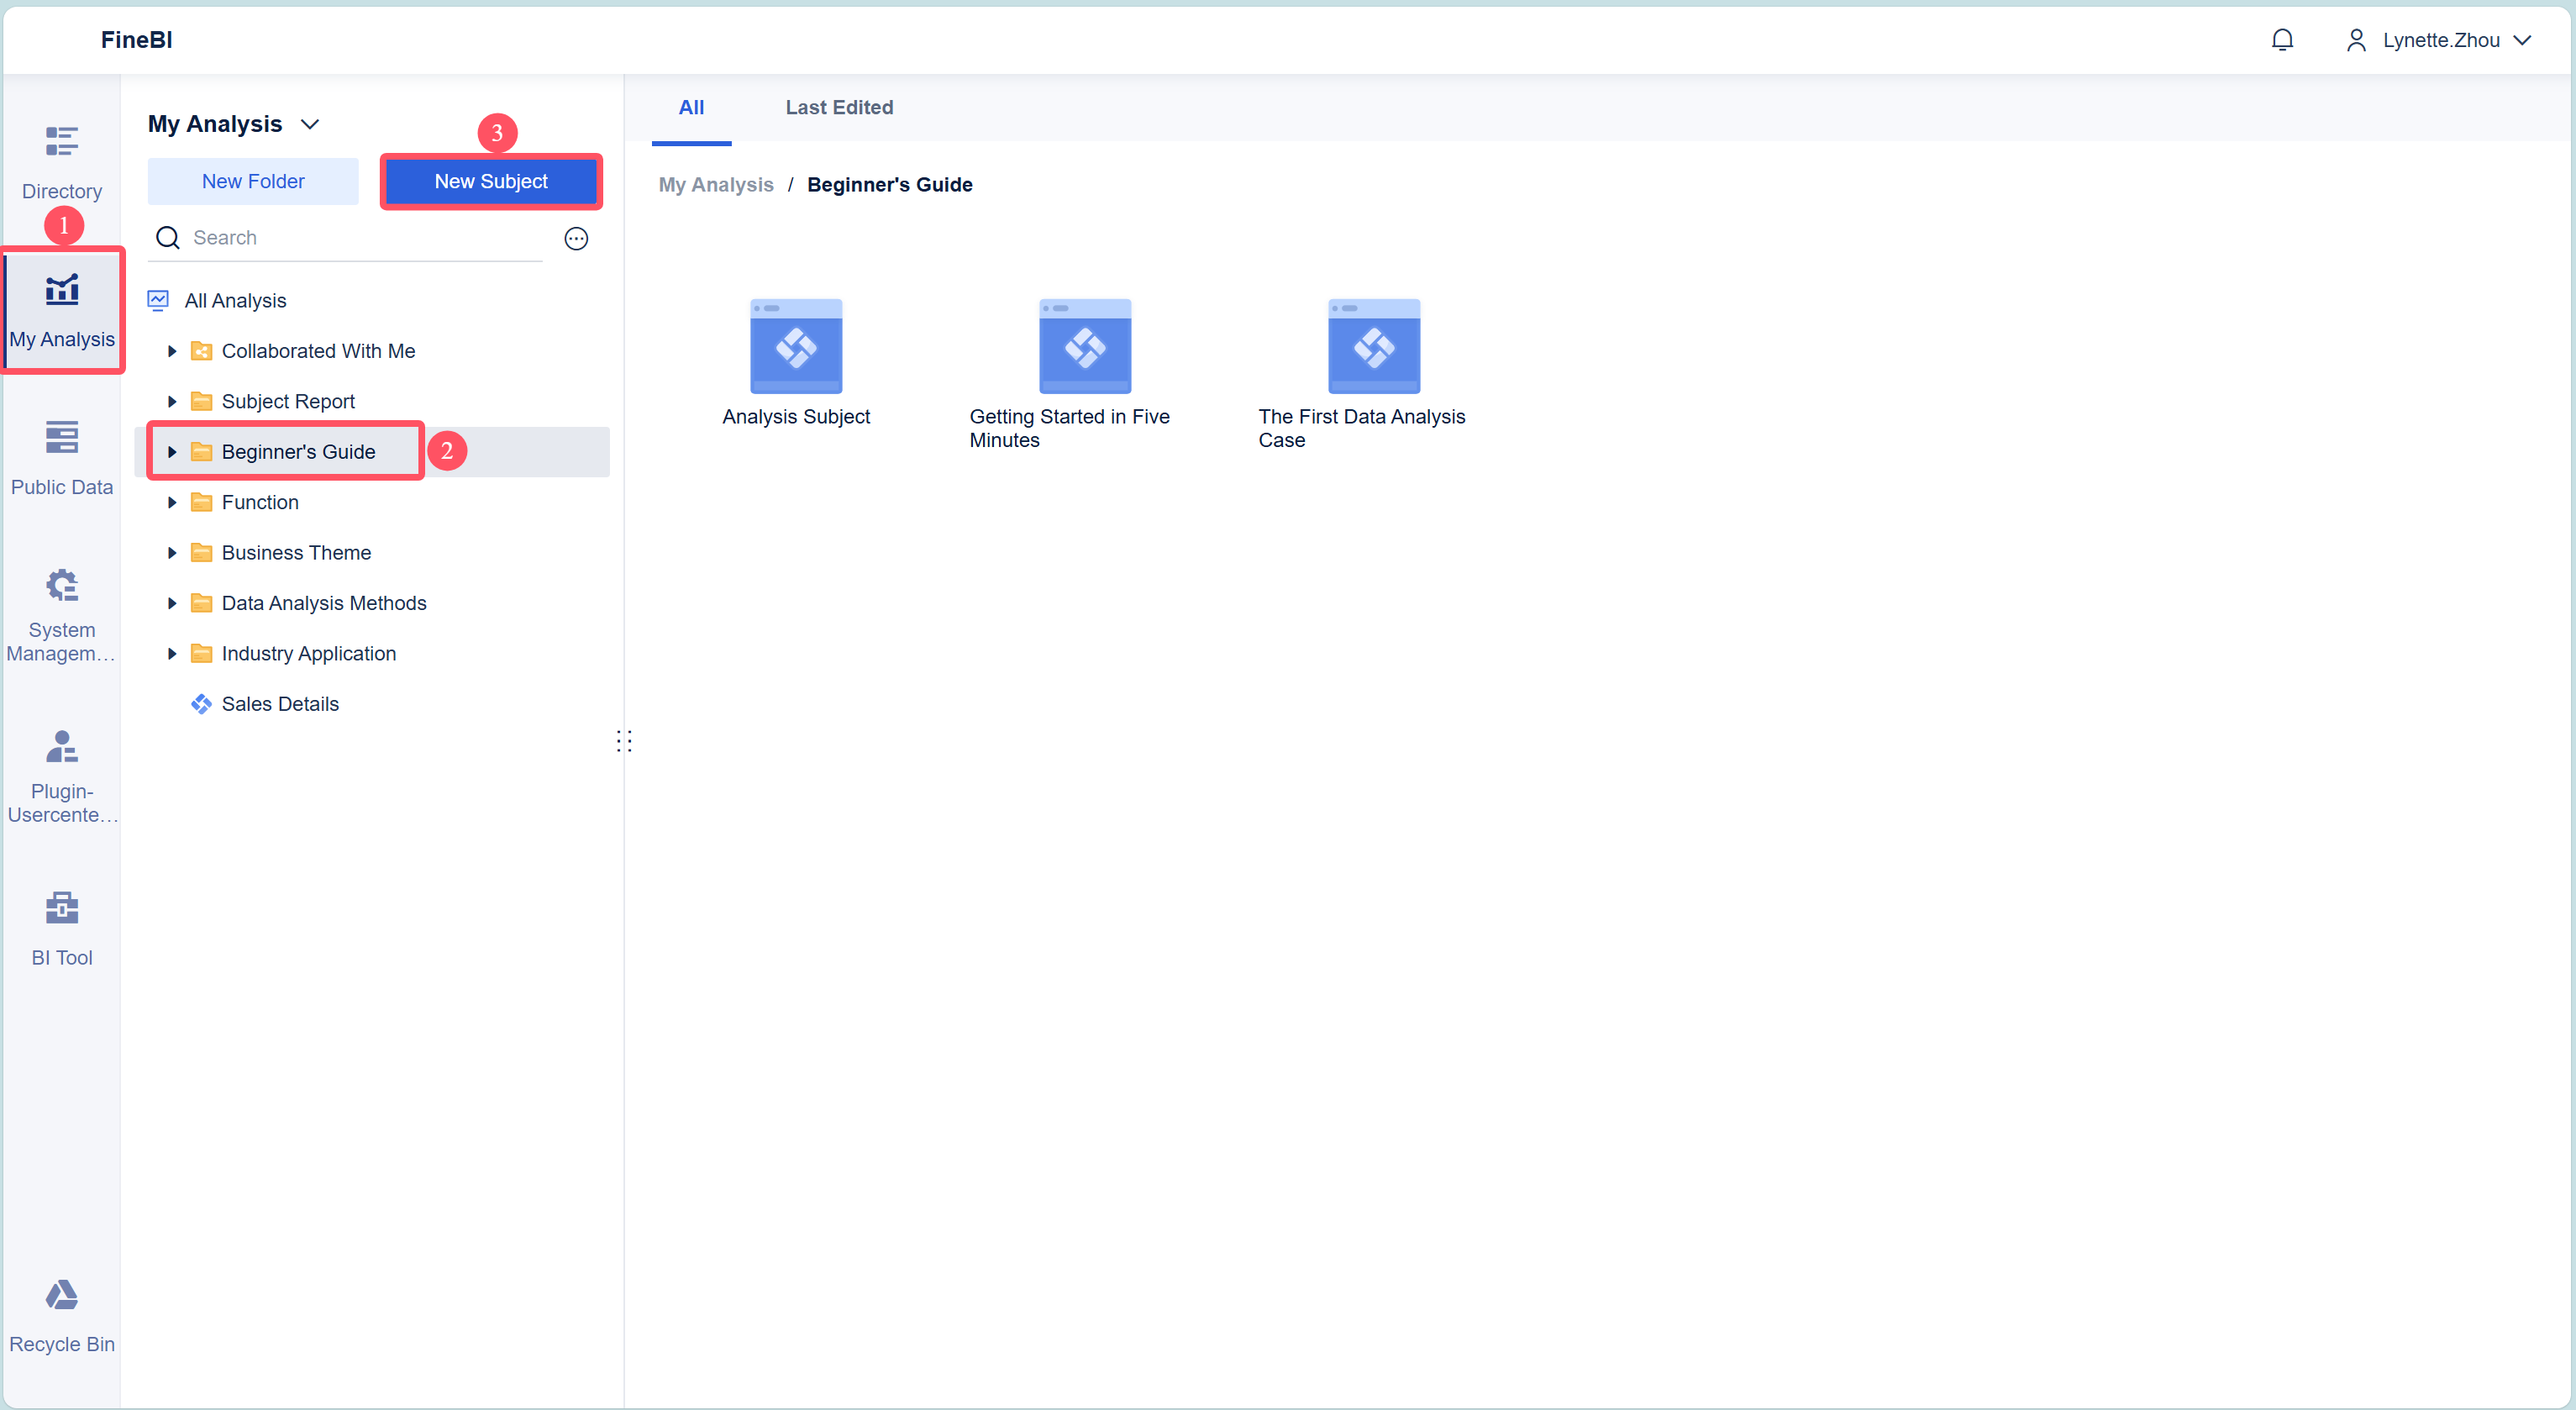The width and height of the screenshot is (2576, 1410).
Task: Open the Plugin-Usercenter sidebar icon
Action: 61,747
